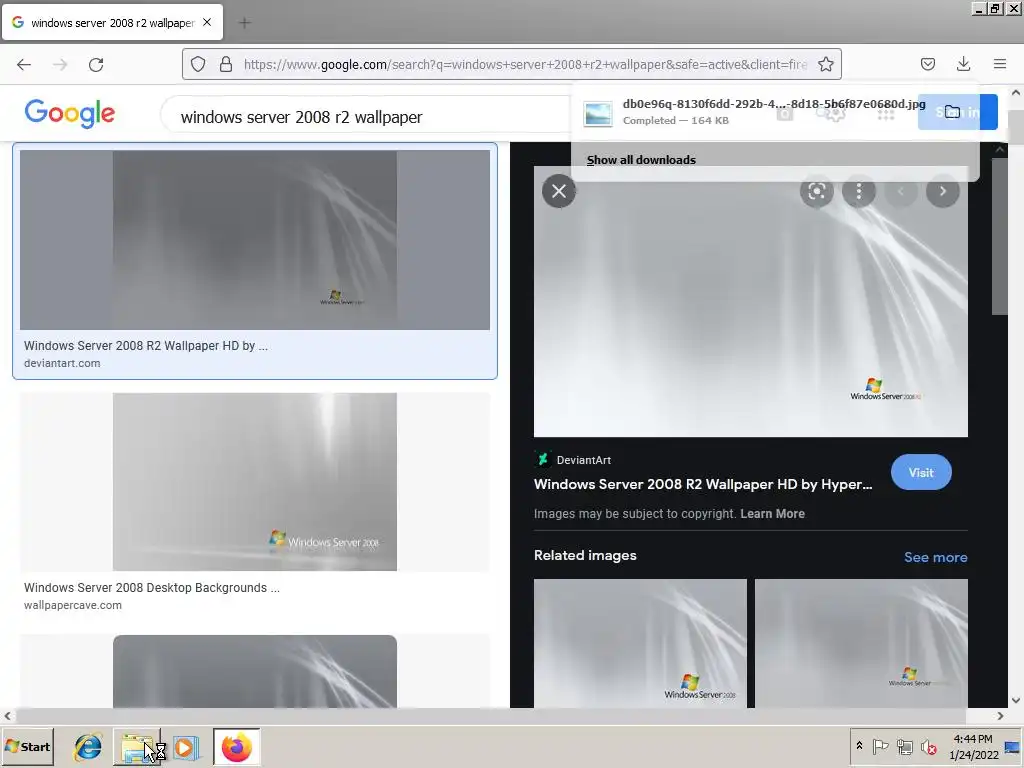Screen dimensions: 1024x768
Task: Launch Internet Explorer from the taskbar
Action: coord(88,747)
